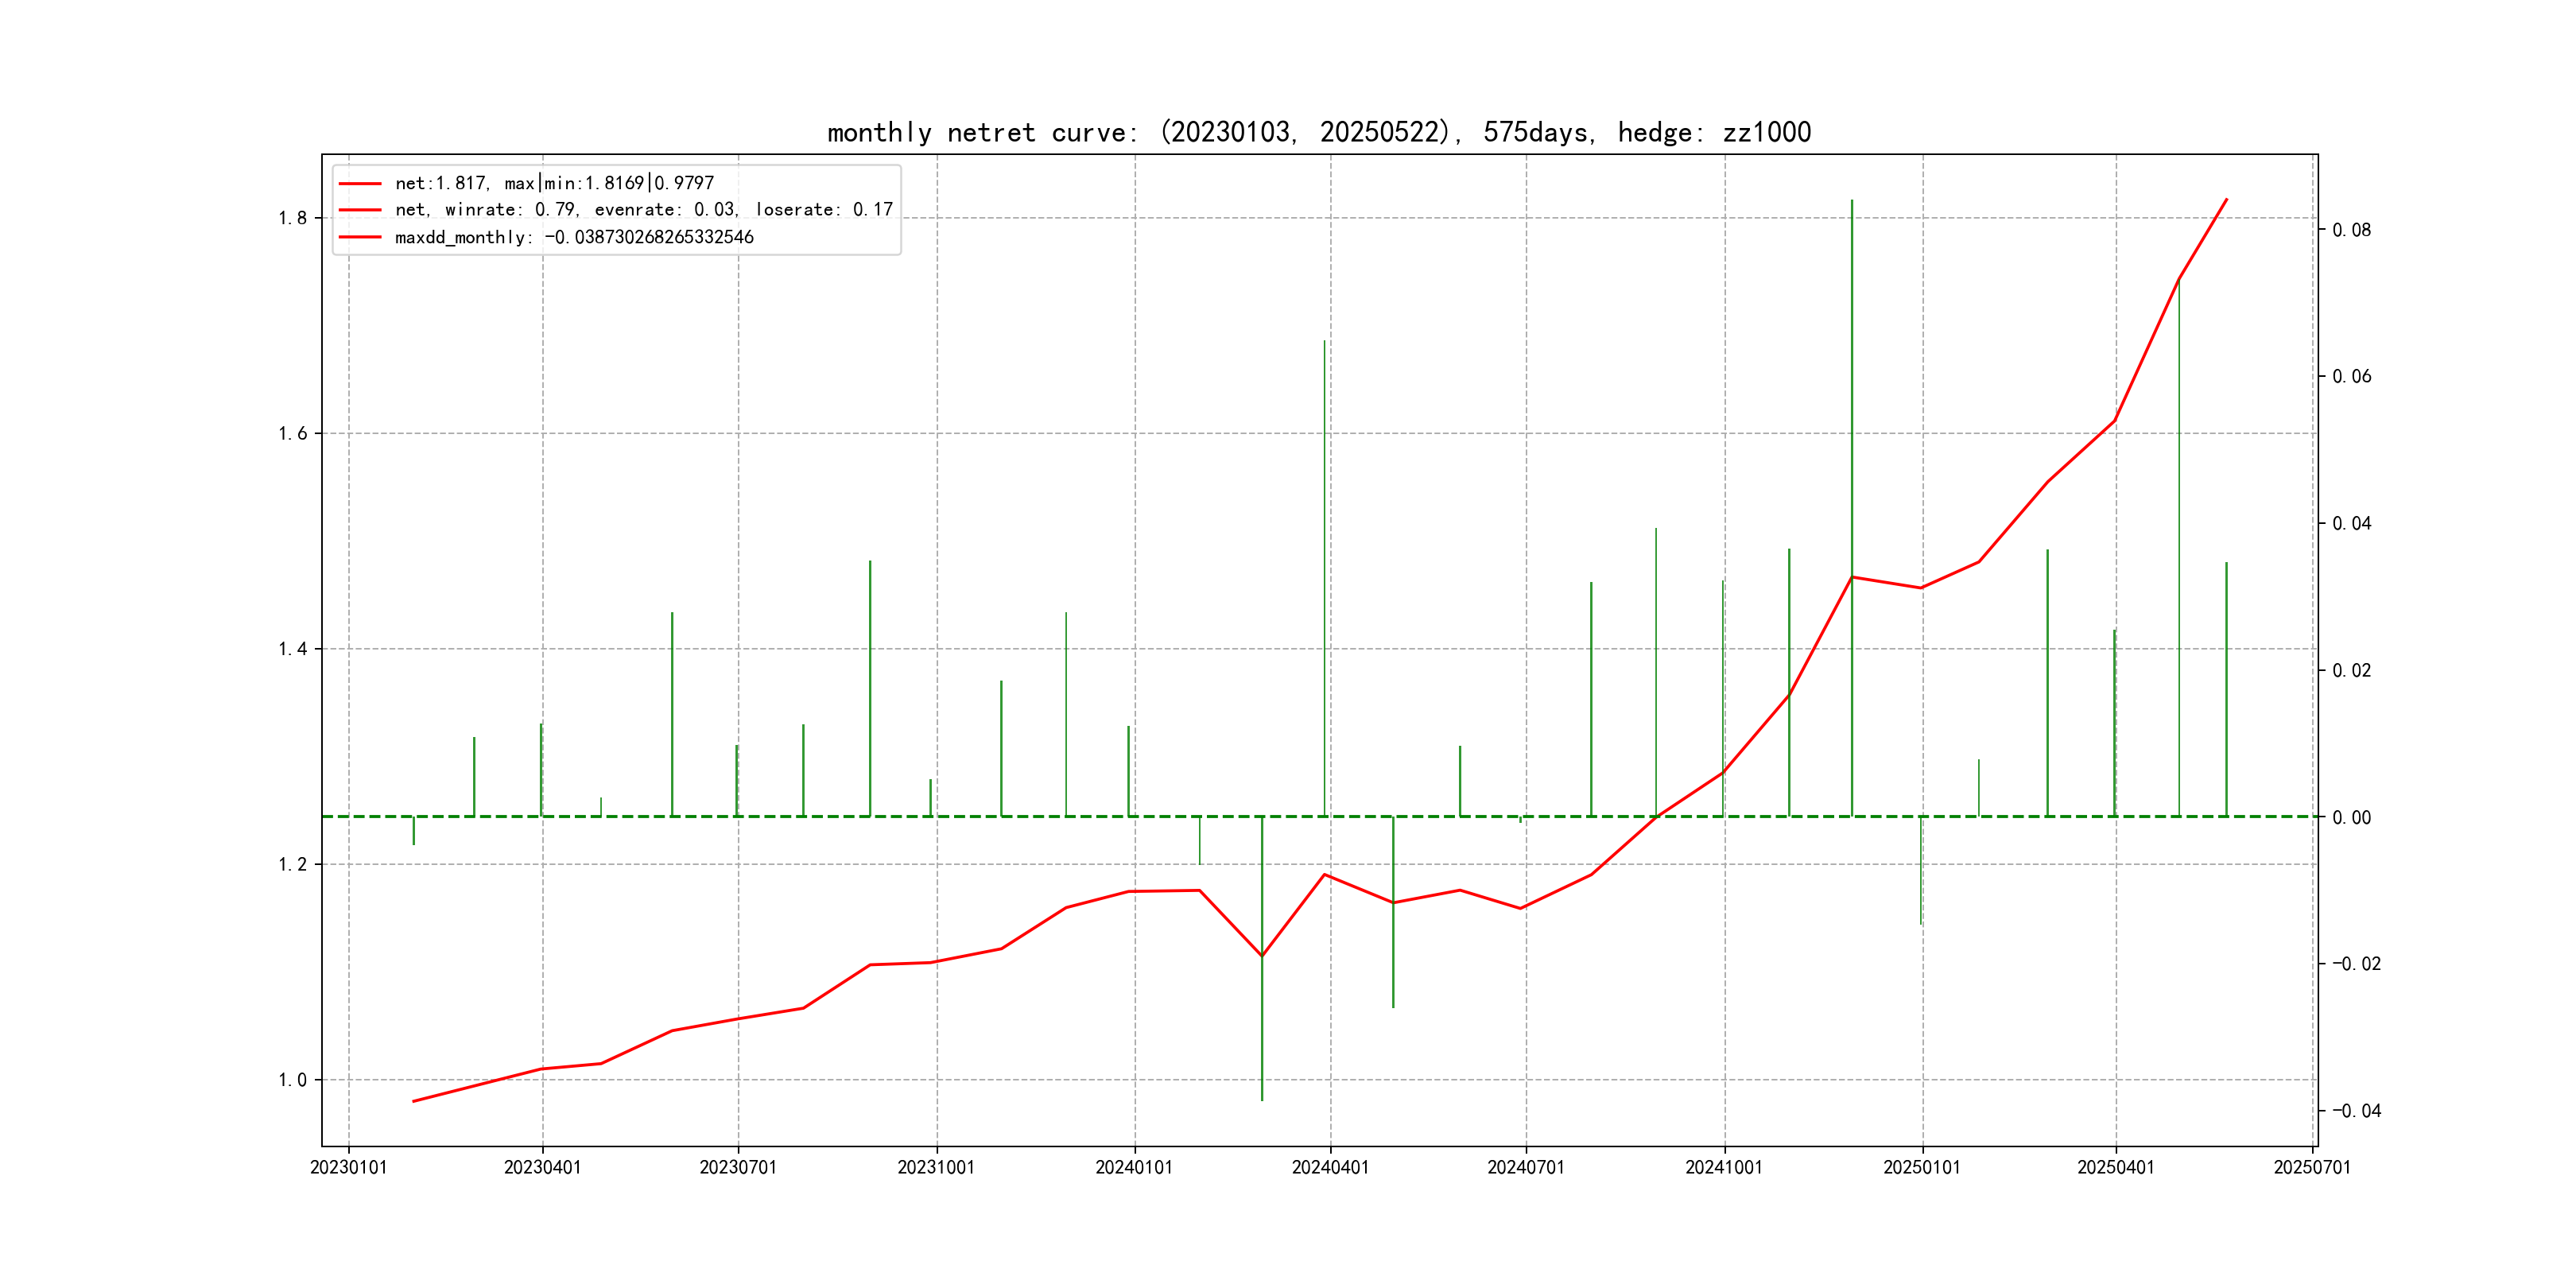Click the 20241001 x-axis tick label
Screen dimensions: 2576x1288
tap(1724, 1167)
